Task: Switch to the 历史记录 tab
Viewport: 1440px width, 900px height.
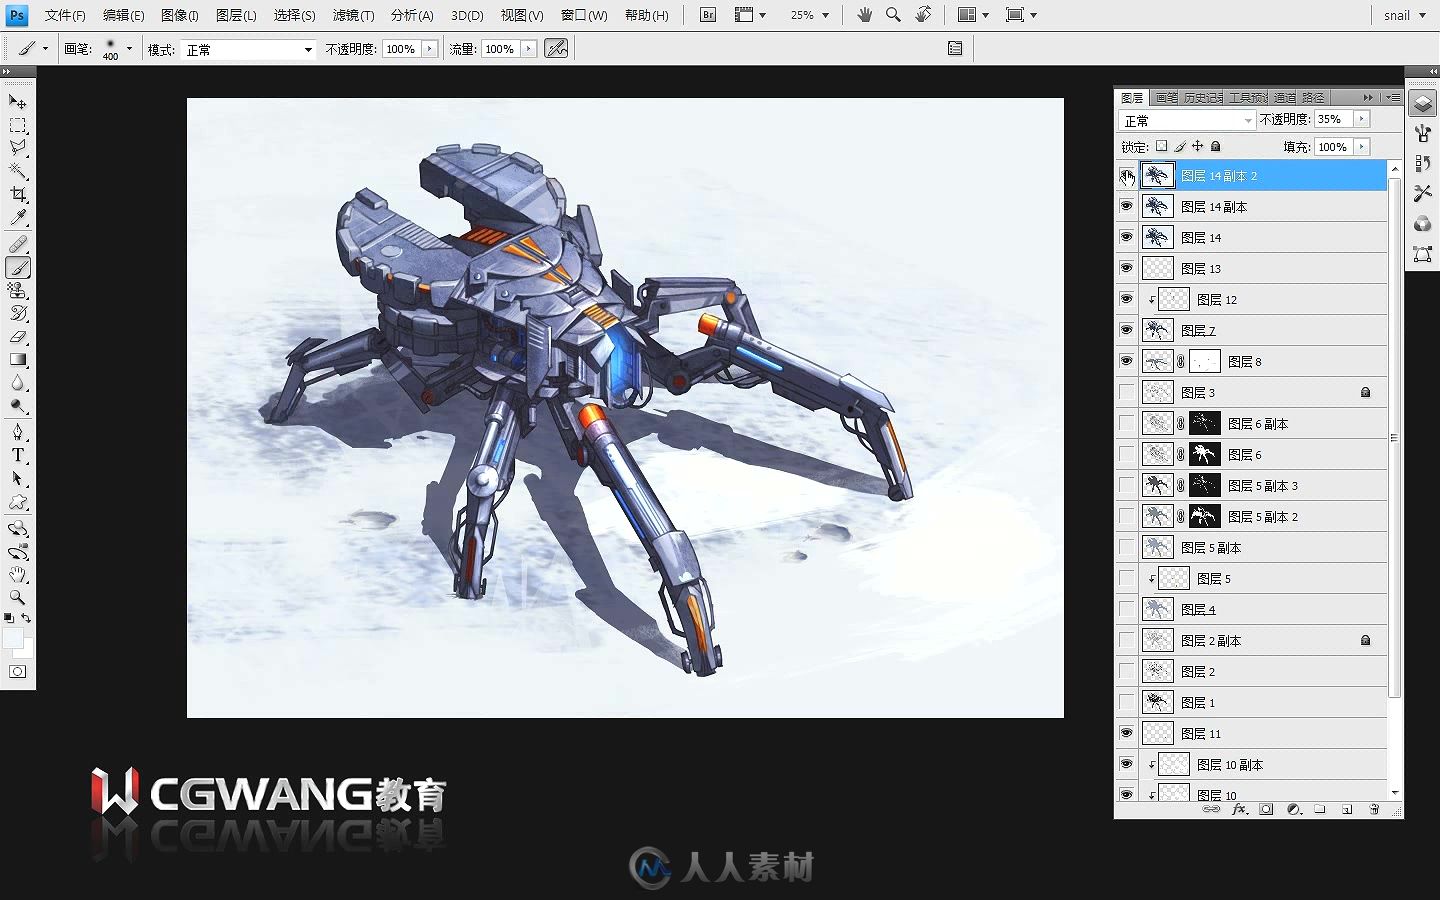Action: tap(1202, 97)
